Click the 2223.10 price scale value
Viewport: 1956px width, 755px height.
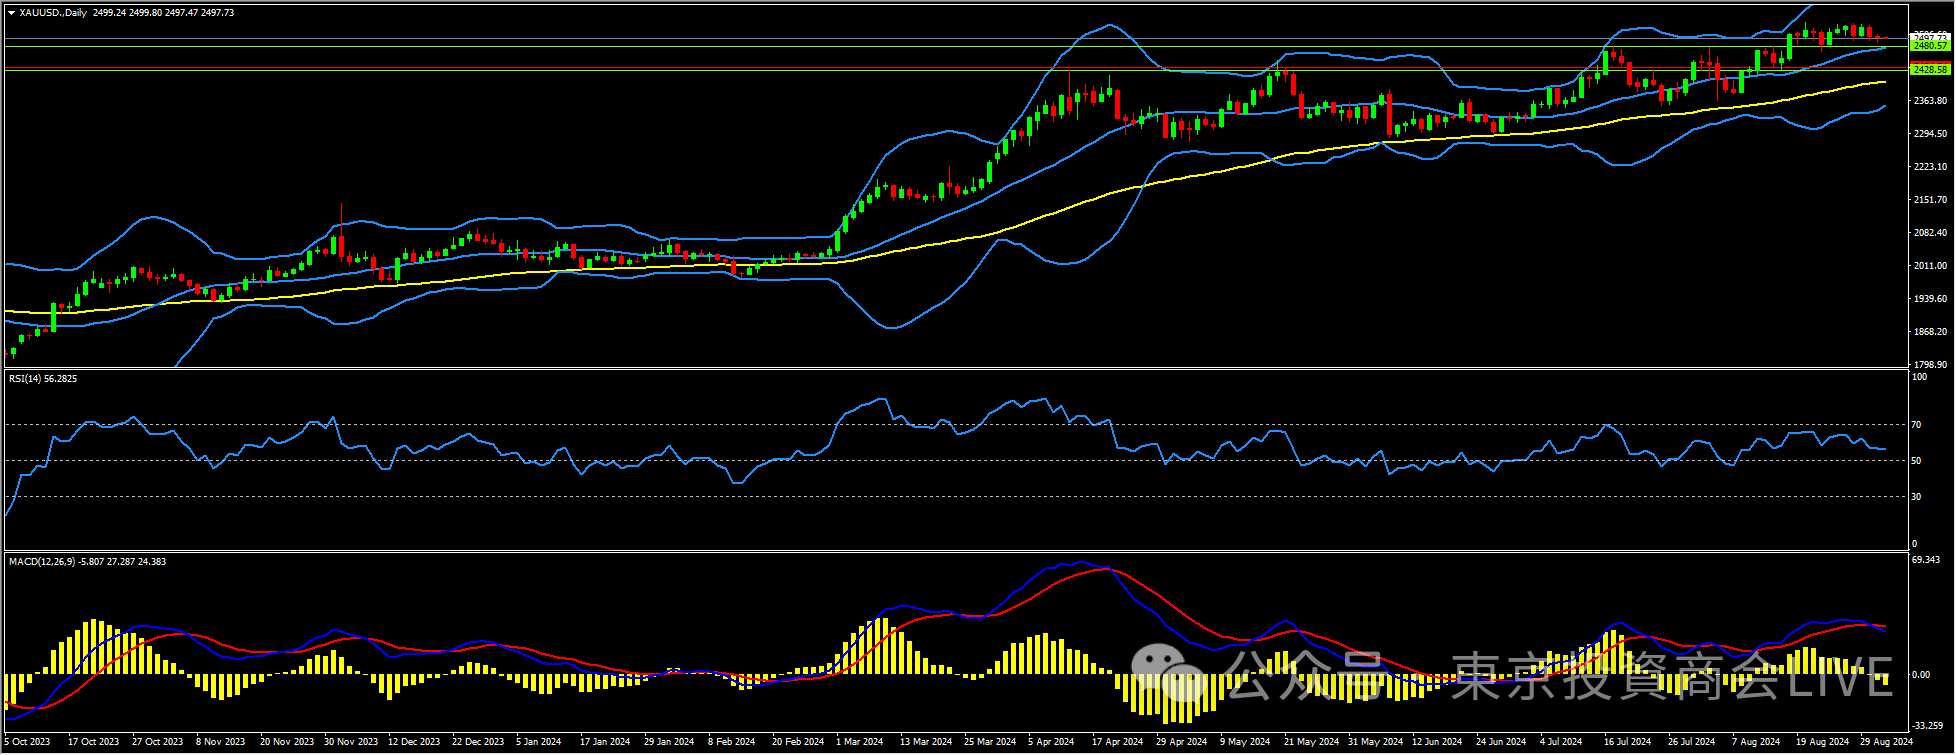(x=1930, y=167)
